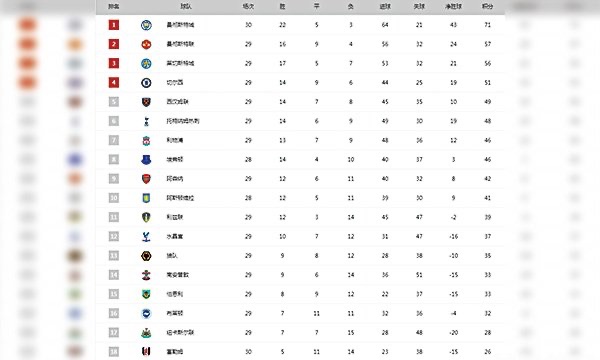Viewport: 600px width, 360px height.
Task: Click the red rank 1 badge
Action: pyautogui.click(x=114, y=25)
